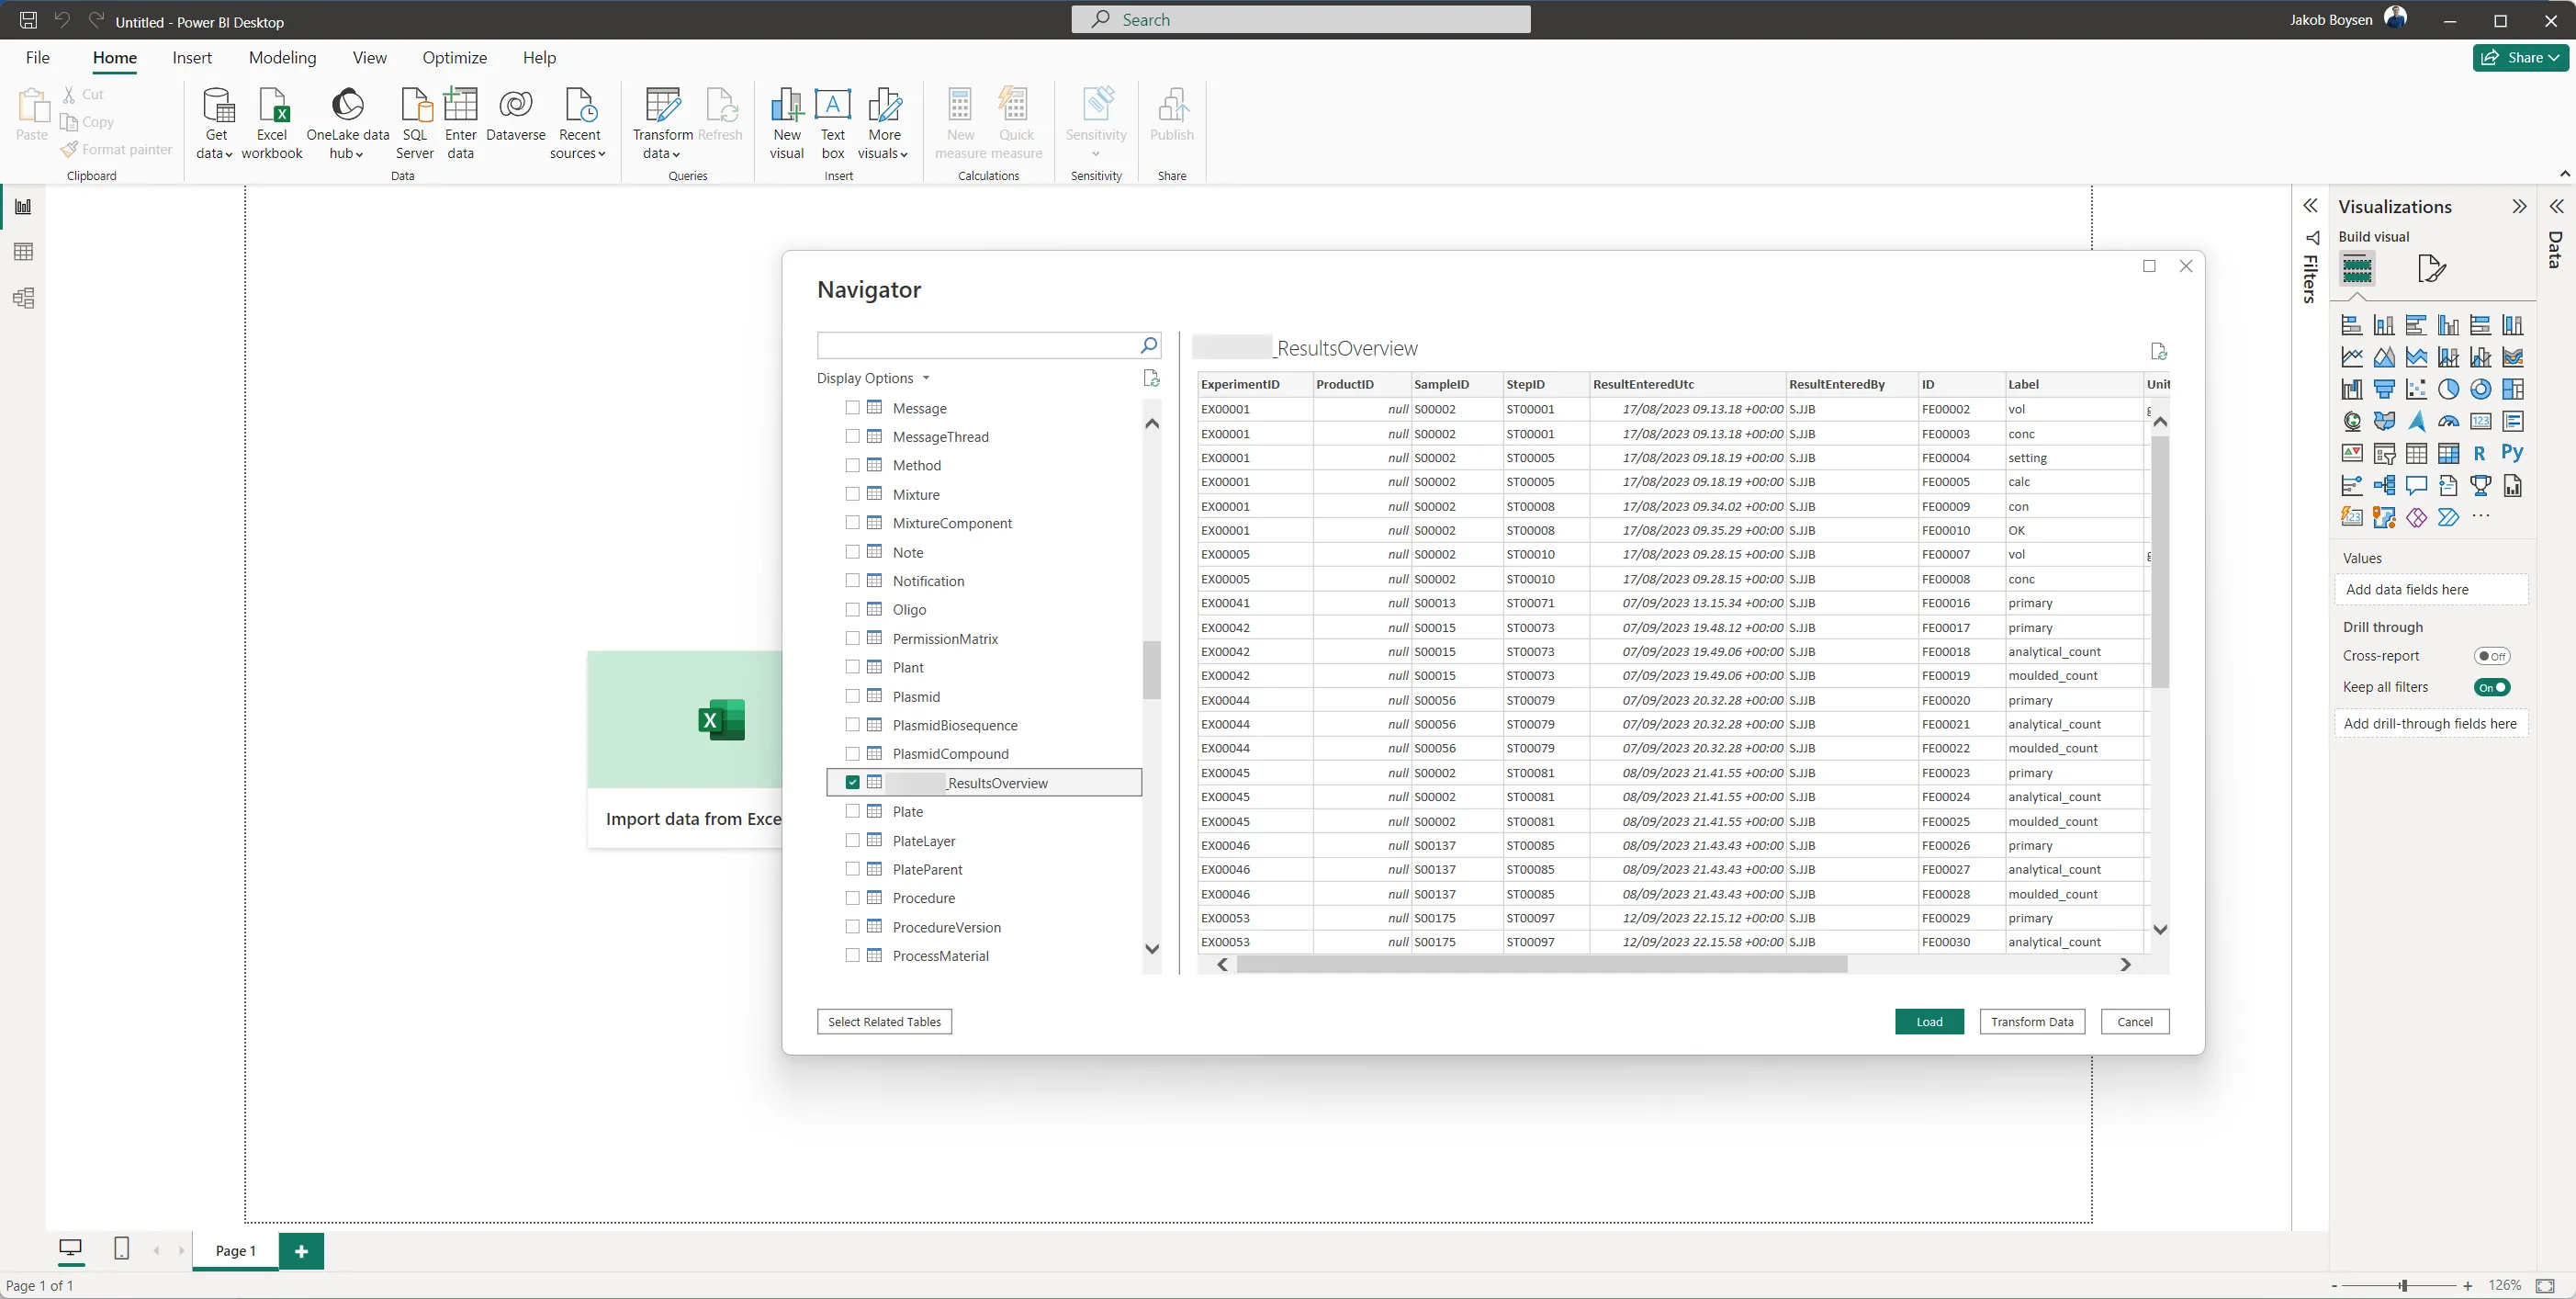The width and height of the screenshot is (2576, 1299).
Task: Switch to the Modeling ribbon tab
Action: 282,57
